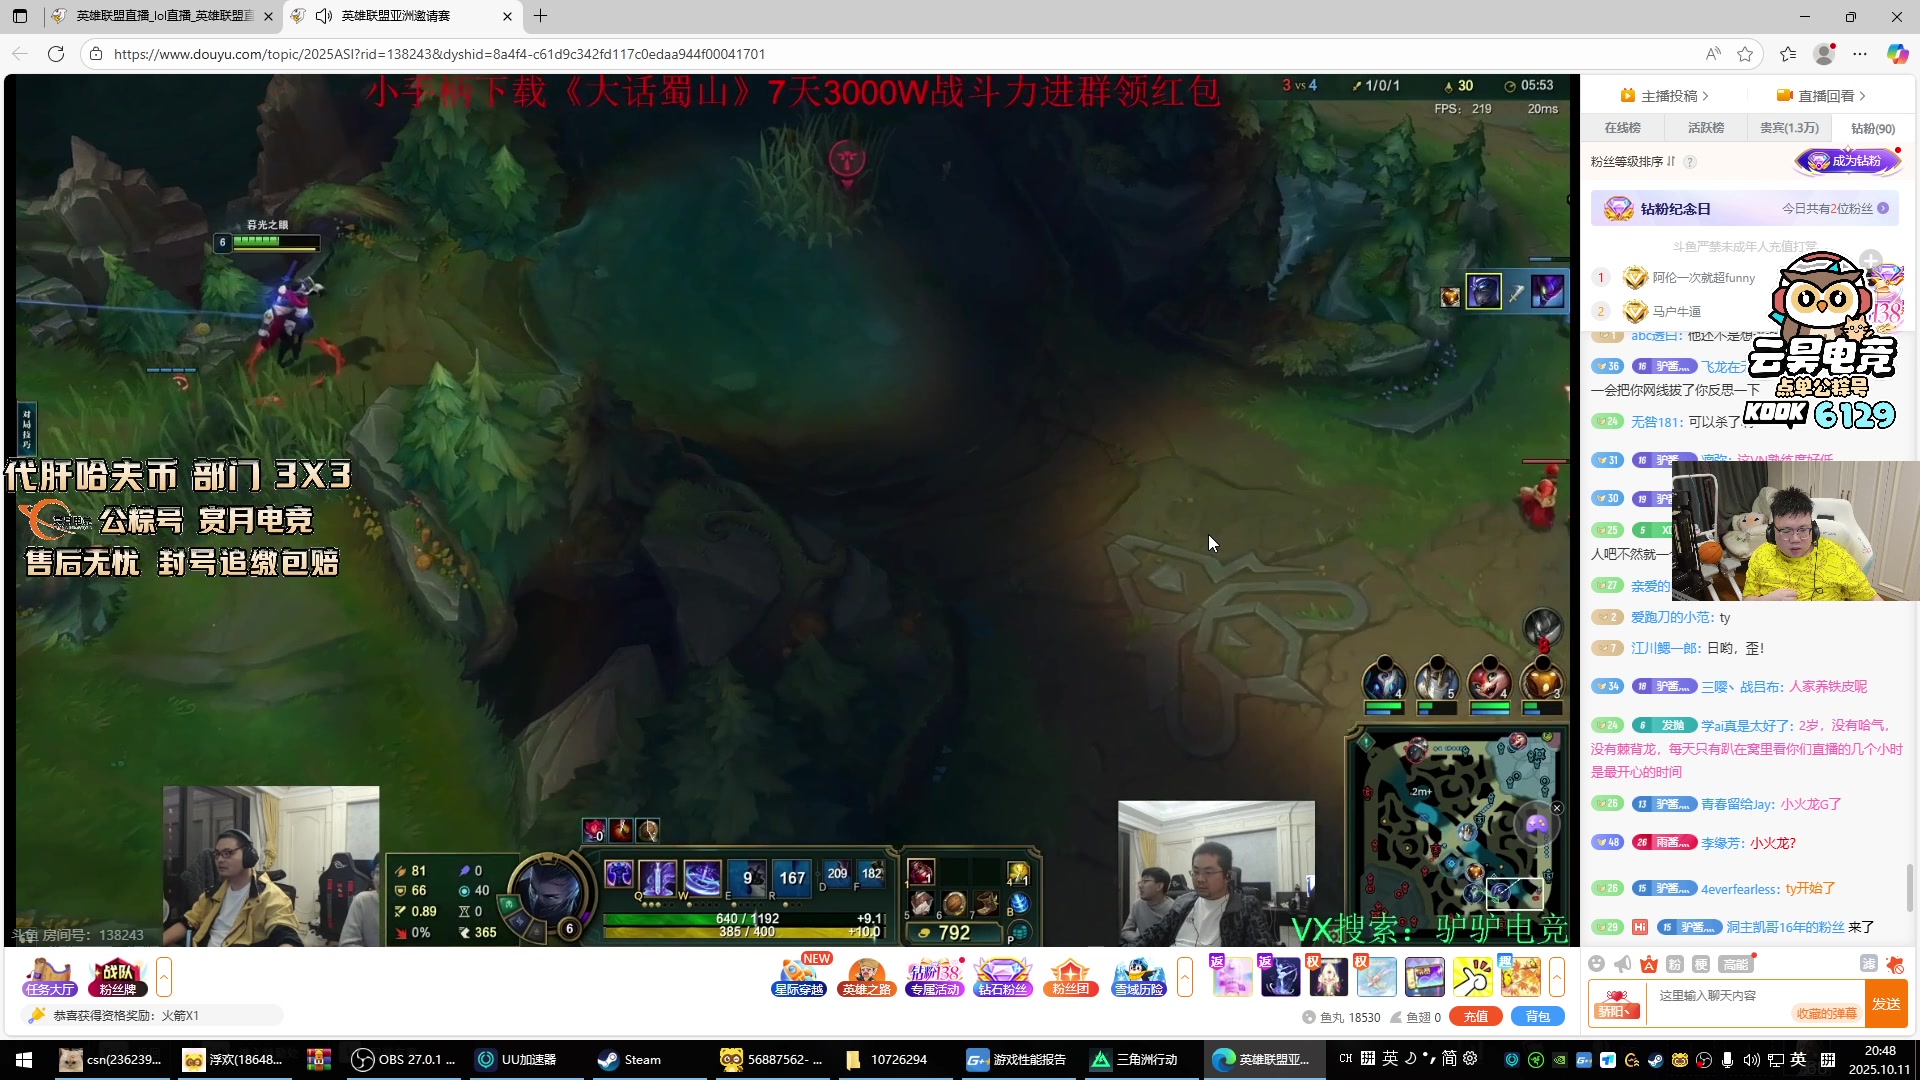Open the 星际穿越 activity icon

799,977
